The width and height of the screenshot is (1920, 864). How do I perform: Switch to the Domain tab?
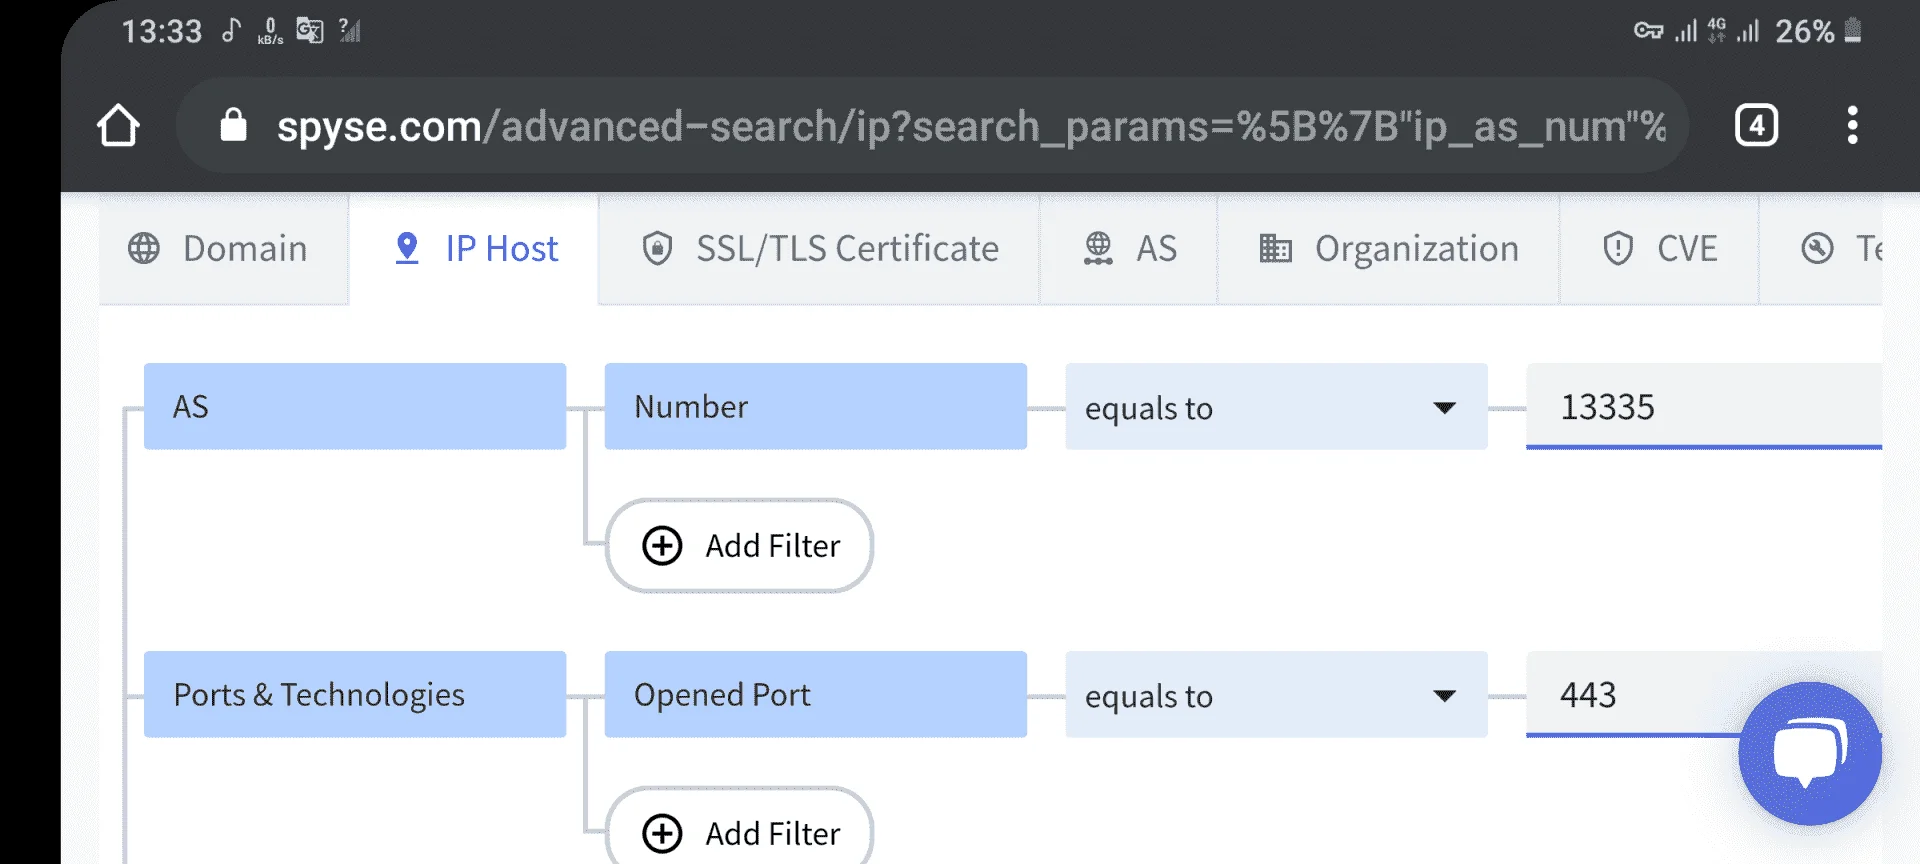click(x=224, y=249)
